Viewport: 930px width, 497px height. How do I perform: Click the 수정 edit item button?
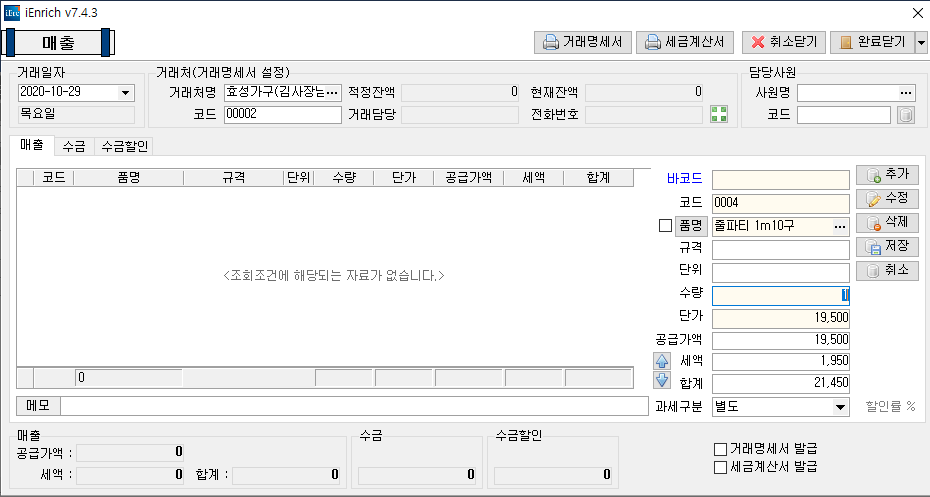887,198
